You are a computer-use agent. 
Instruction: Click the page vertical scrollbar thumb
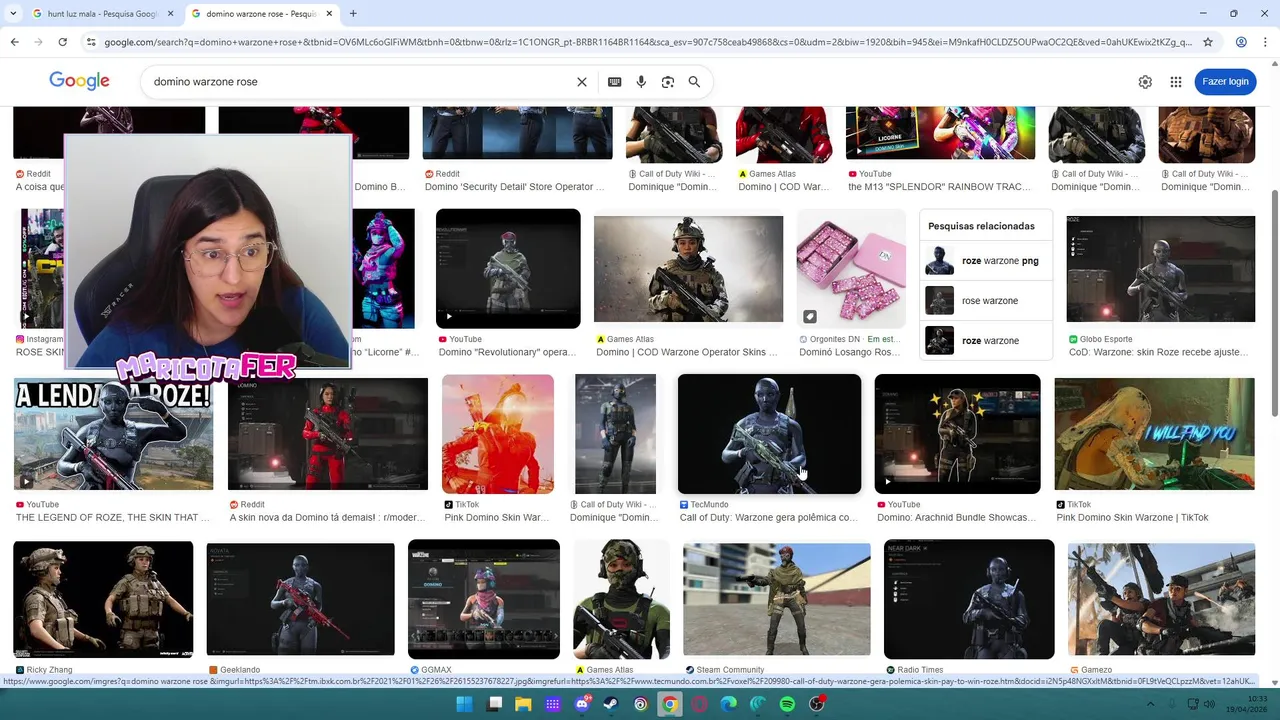[1274, 303]
